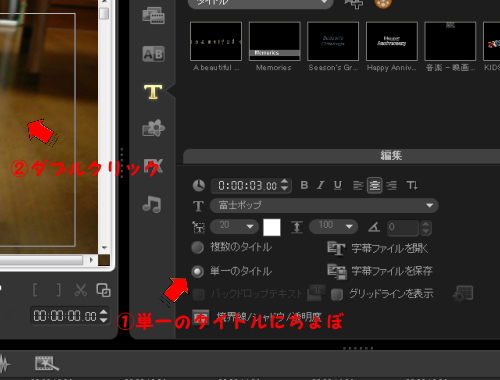500x380 pixels.
Task: Select the 複数のタイトル radio button
Action: (197, 248)
